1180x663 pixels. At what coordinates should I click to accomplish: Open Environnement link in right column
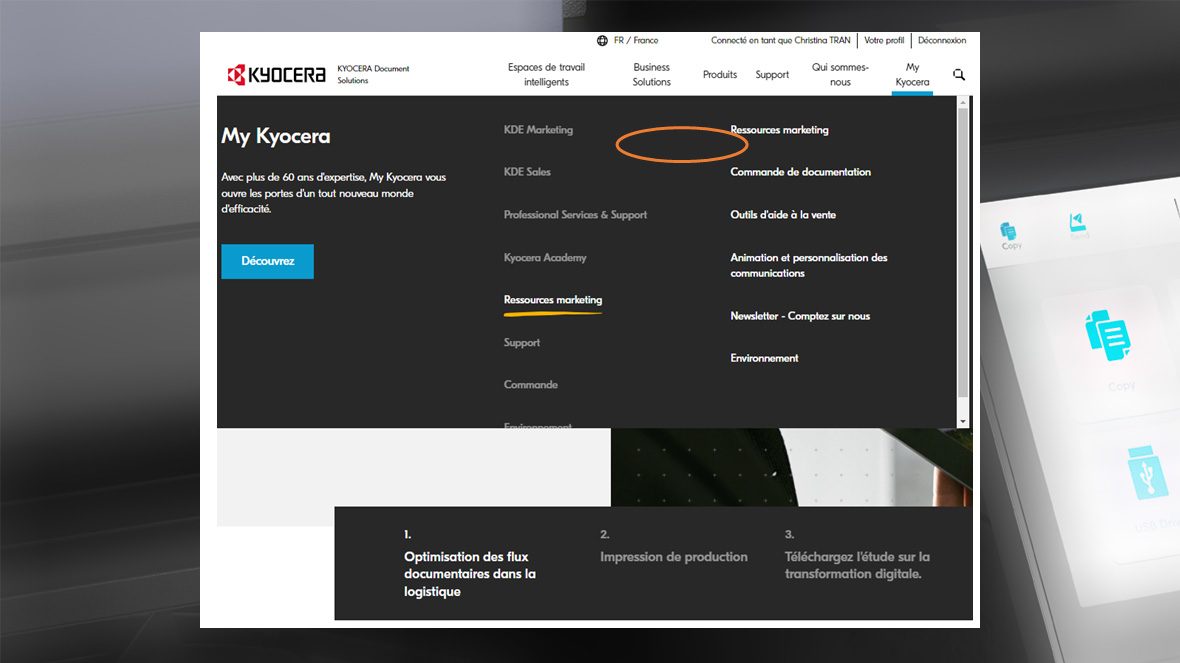pos(764,358)
